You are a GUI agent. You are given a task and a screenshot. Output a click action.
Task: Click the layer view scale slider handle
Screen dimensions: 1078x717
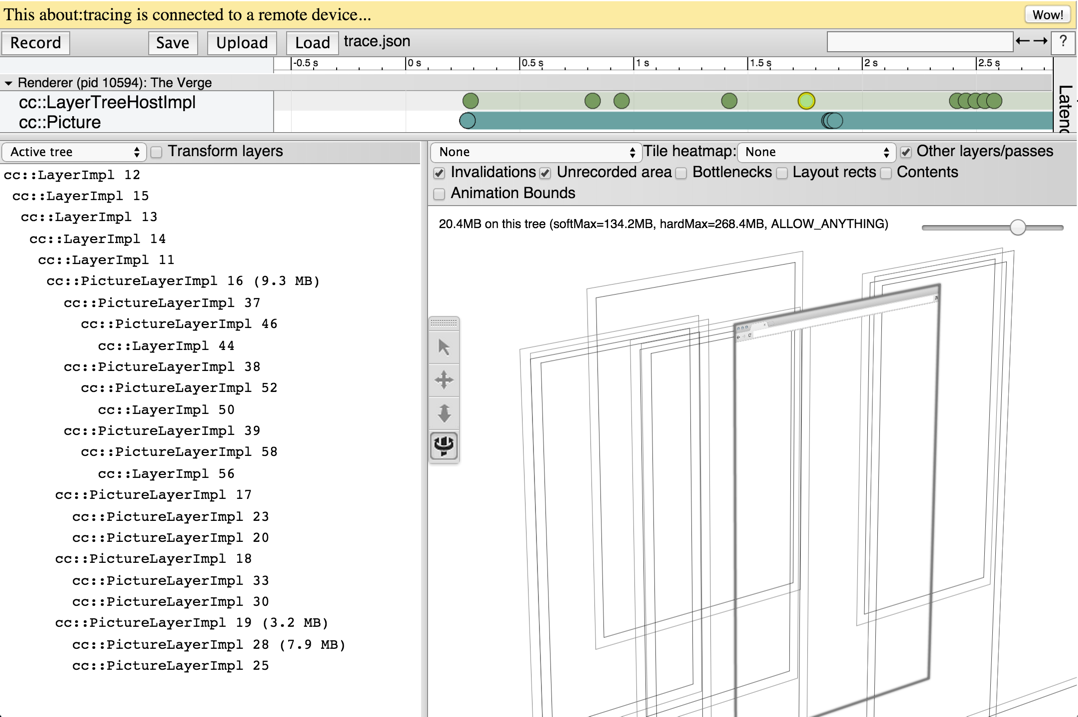point(1017,227)
